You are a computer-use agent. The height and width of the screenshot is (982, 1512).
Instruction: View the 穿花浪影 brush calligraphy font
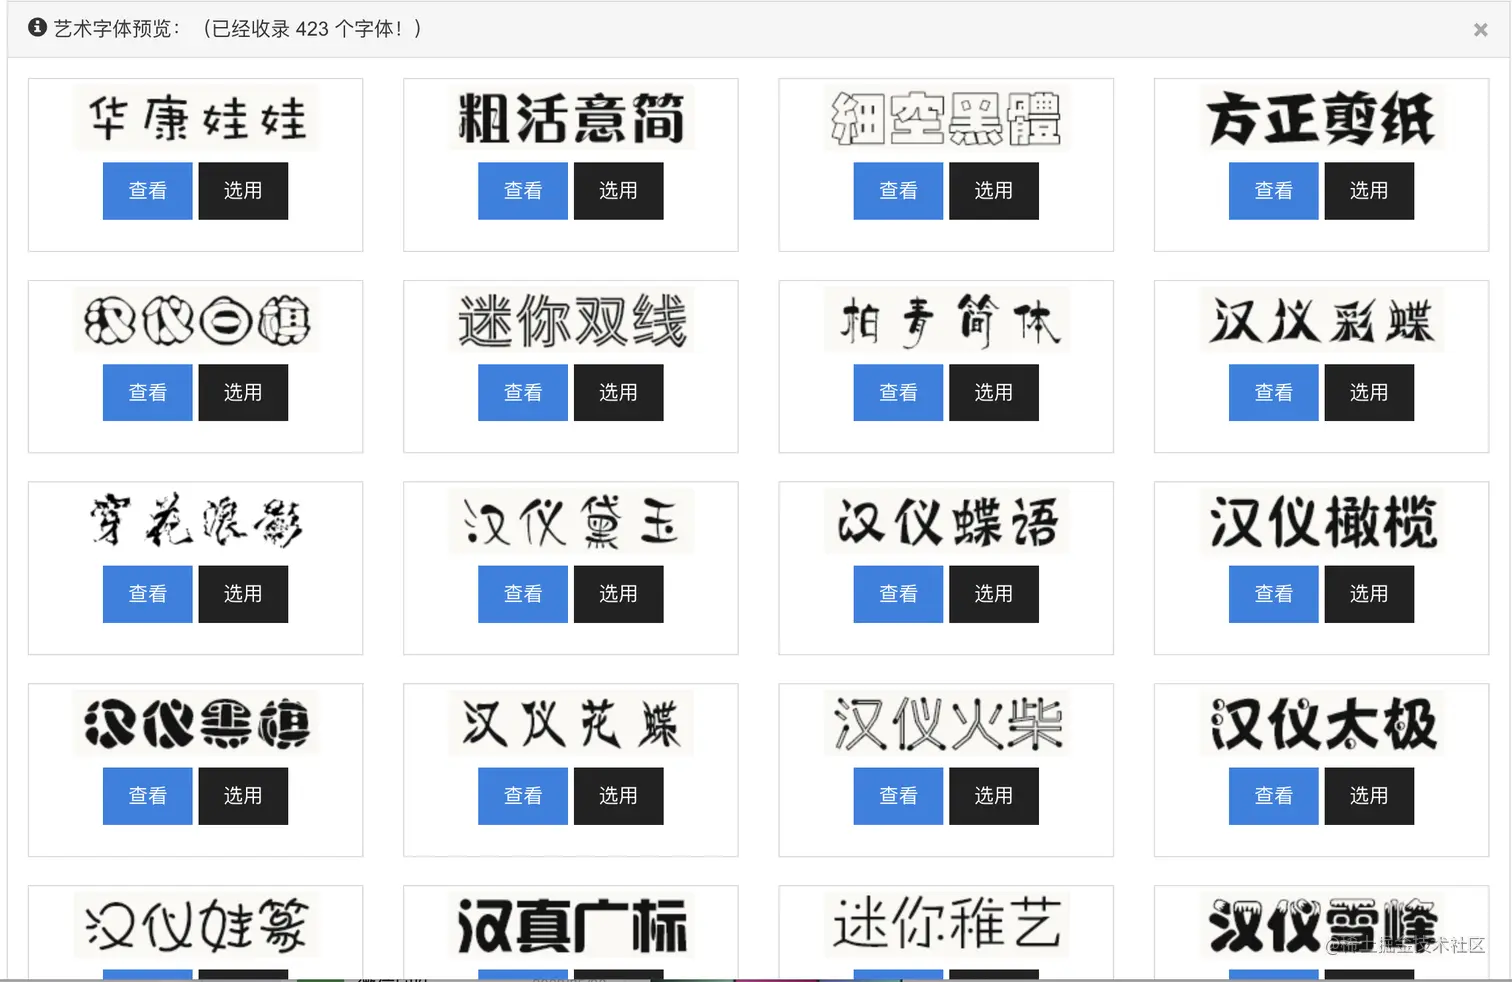[x=147, y=594]
